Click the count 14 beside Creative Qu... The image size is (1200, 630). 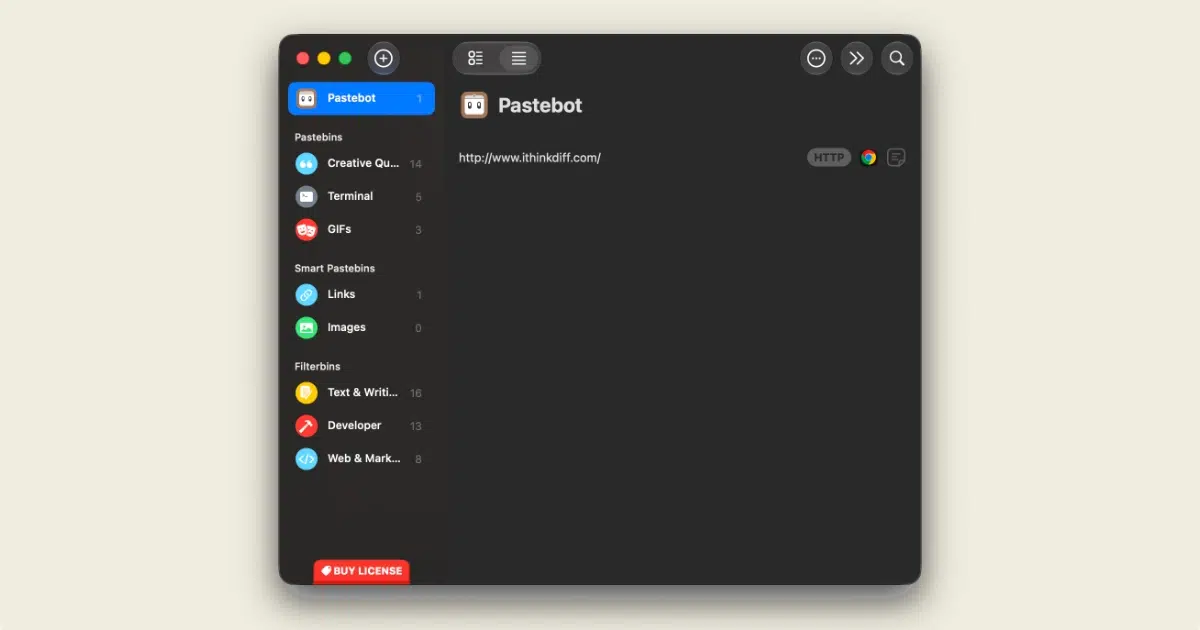coord(416,164)
